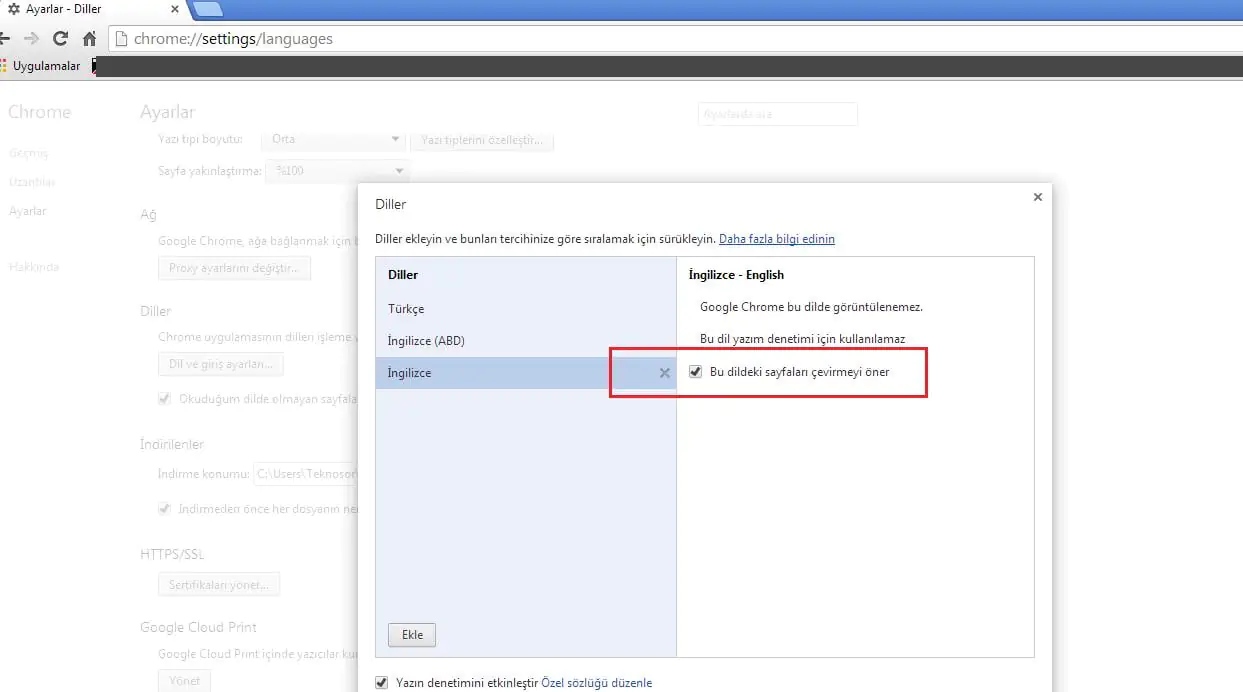Navigate back using the back arrow
This screenshot has height=692, width=1243.
(x=7, y=38)
